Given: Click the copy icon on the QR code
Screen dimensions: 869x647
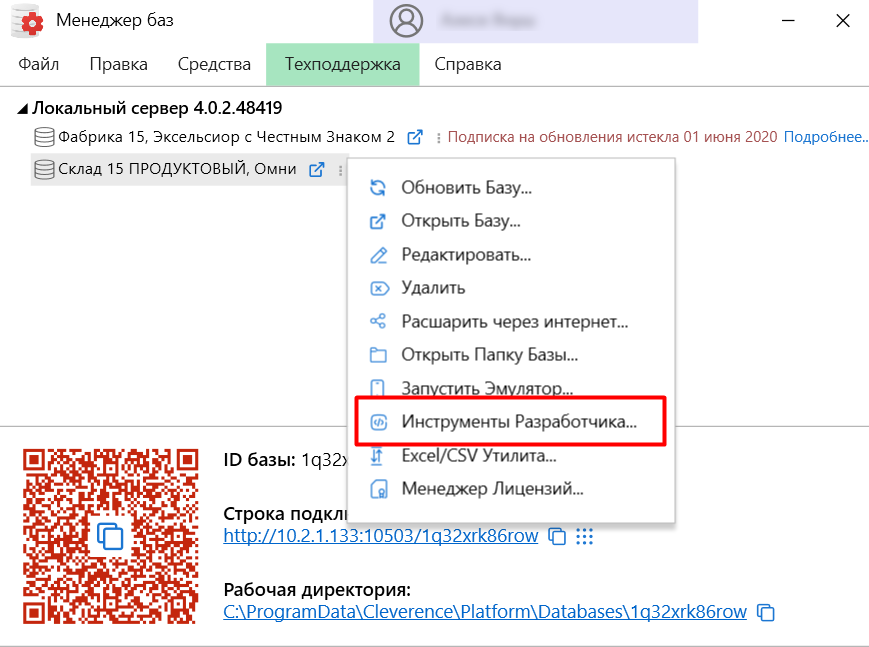Looking at the screenshot, I should pos(110,537).
